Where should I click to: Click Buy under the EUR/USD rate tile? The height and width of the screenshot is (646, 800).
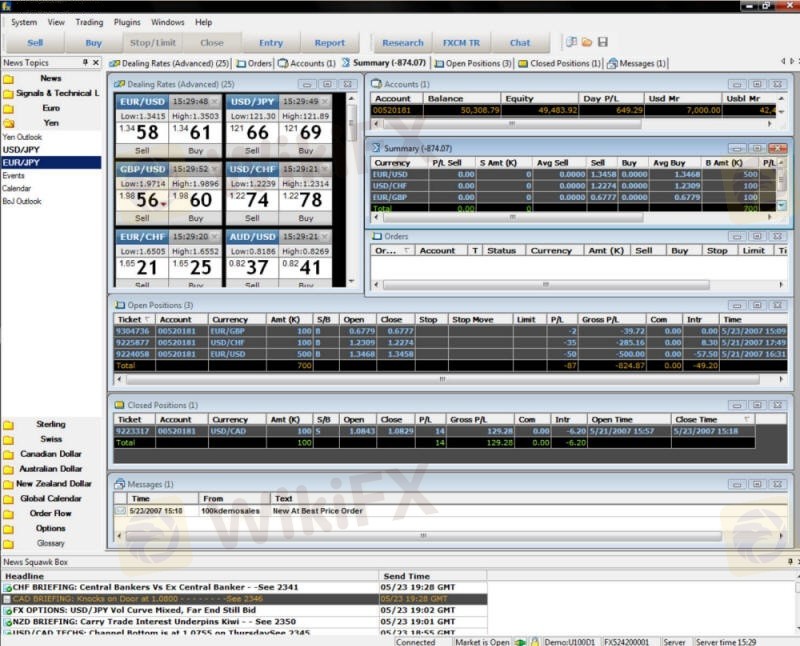[x=195, y=150]
